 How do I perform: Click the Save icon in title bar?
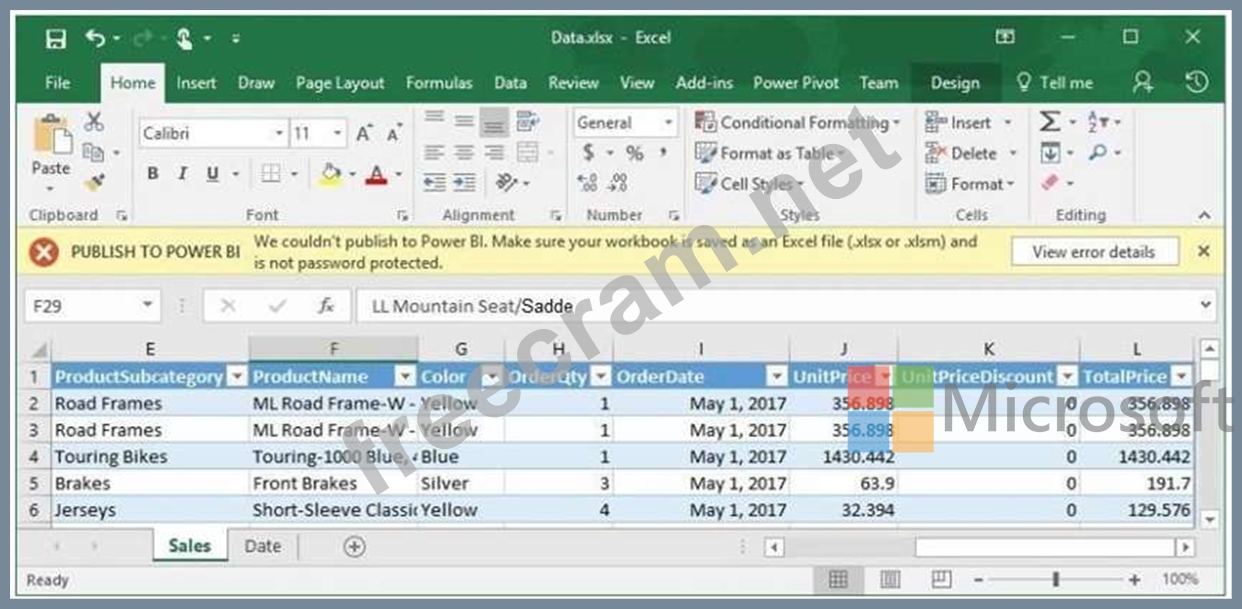coord(56,38)
